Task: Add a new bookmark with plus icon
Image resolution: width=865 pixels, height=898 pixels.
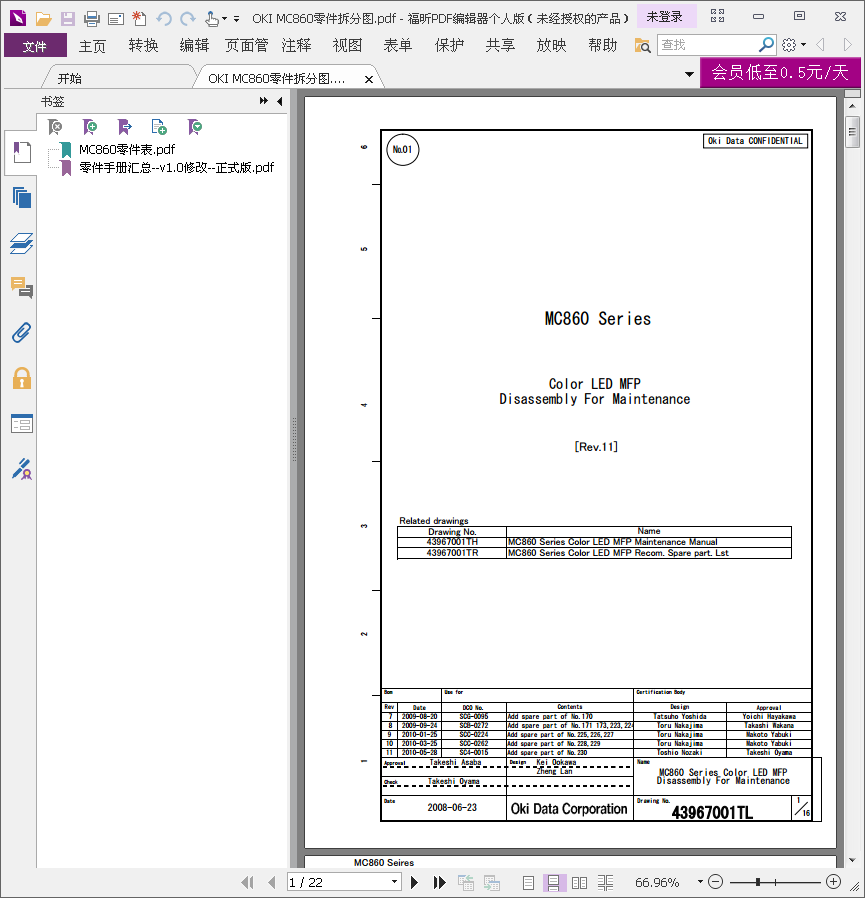Action: tap(90, 127)
